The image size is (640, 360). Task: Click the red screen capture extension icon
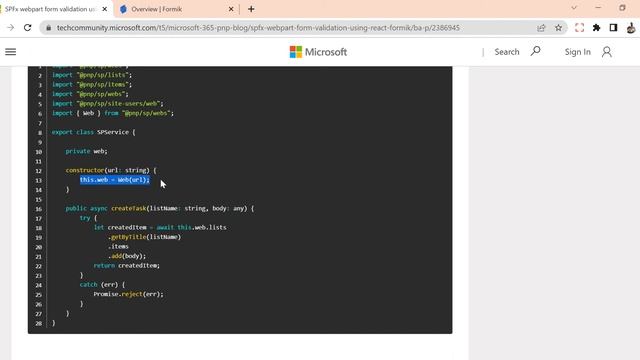coord(579,28)
